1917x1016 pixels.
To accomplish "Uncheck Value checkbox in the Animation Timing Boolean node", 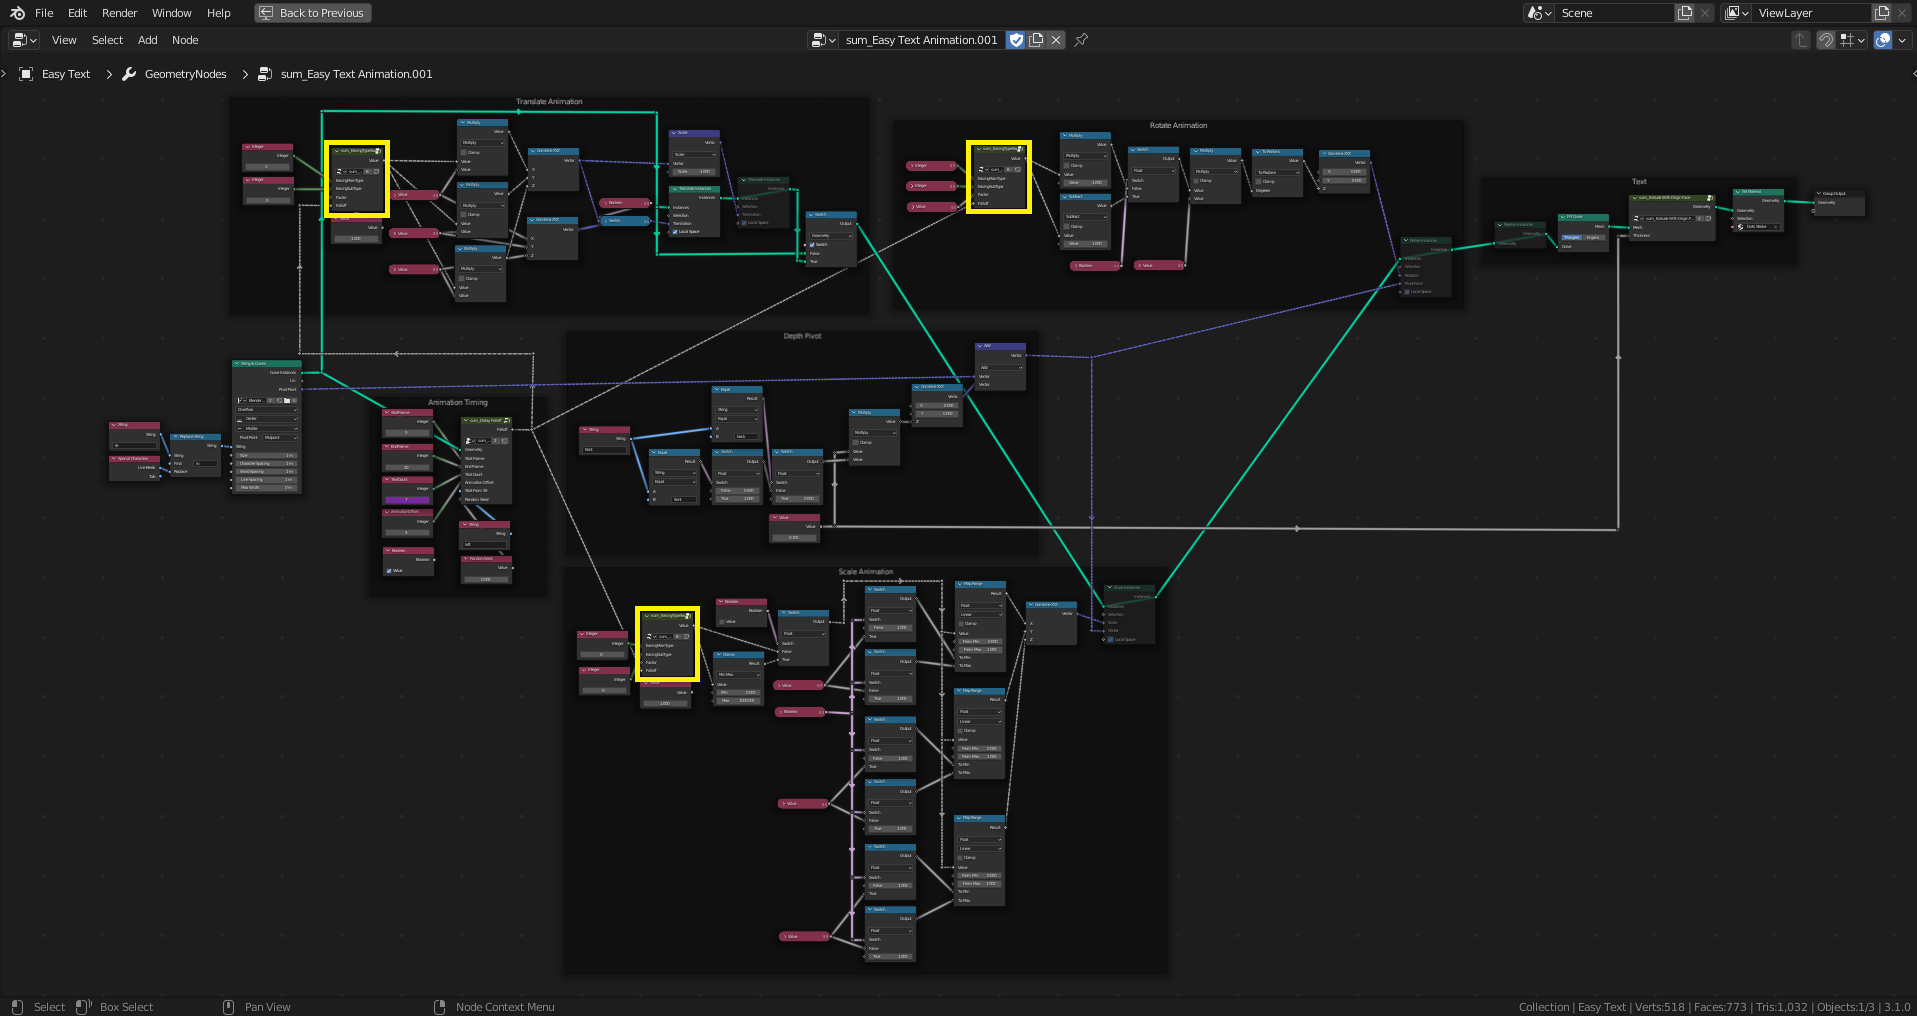I will tap(389, 571).
